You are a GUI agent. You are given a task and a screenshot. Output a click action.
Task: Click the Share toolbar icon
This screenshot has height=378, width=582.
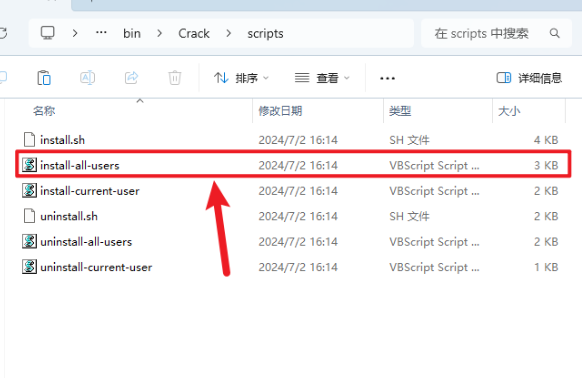131,78
